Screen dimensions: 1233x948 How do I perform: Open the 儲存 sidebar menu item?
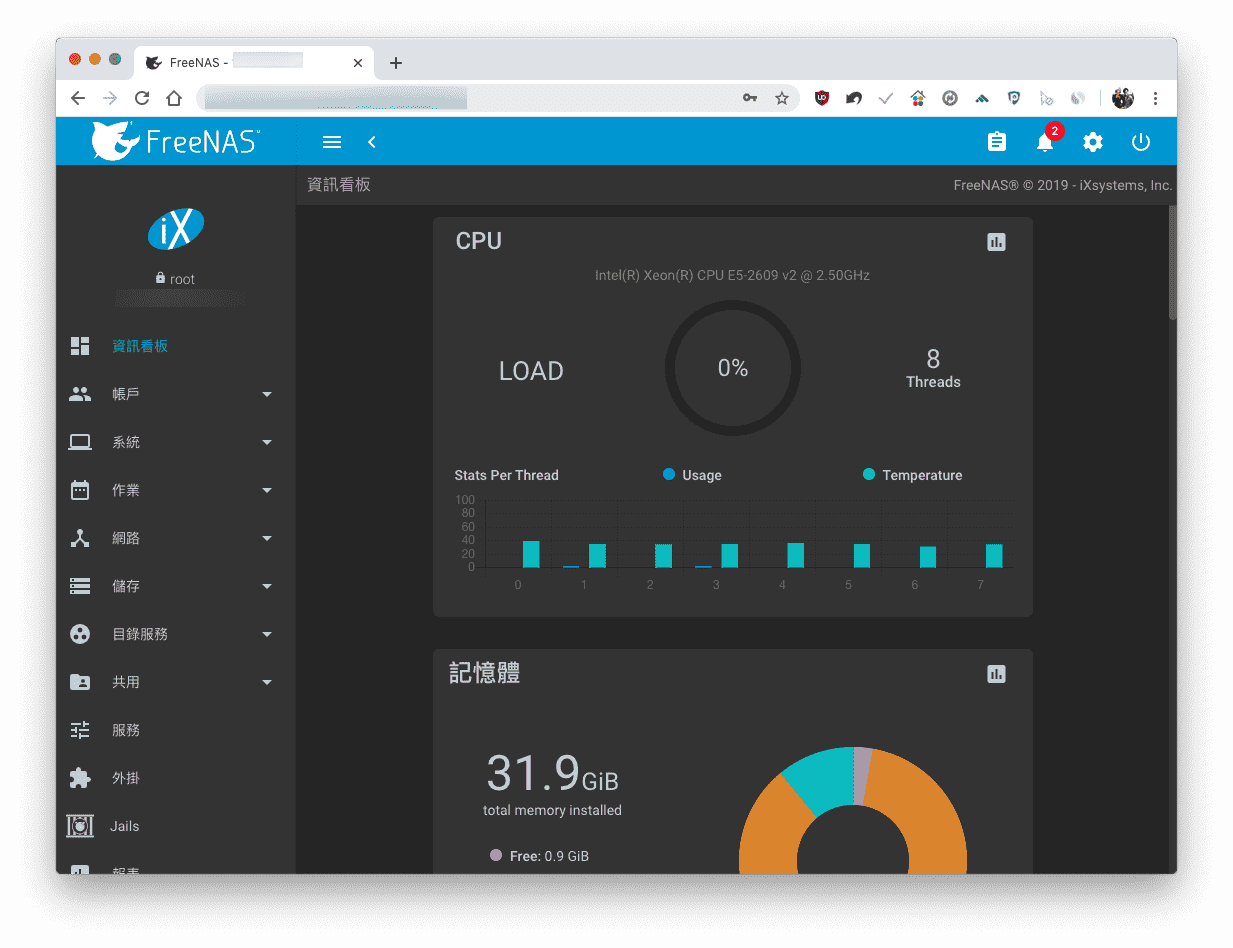tap(176, 586)
